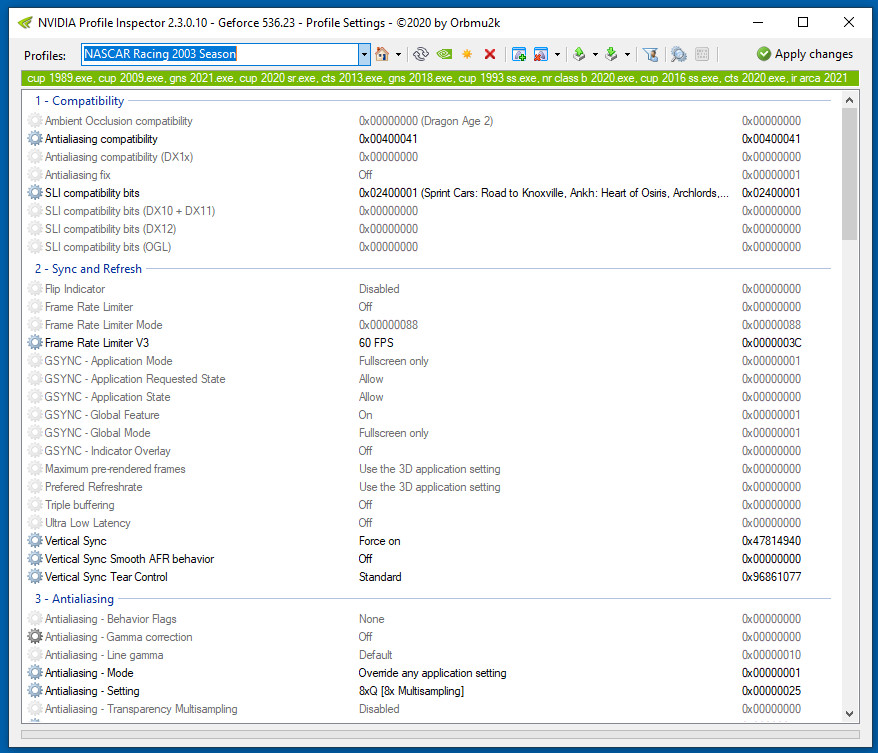Select the GSYNC - Global Feature row

pos(431,415)
